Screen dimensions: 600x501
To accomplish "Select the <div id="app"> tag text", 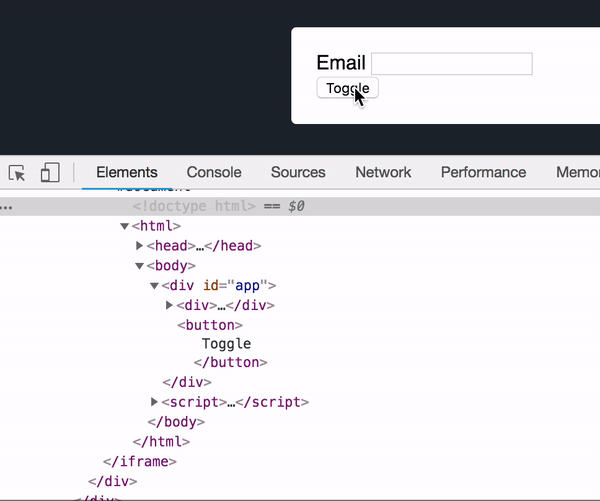I will (218, 286).
